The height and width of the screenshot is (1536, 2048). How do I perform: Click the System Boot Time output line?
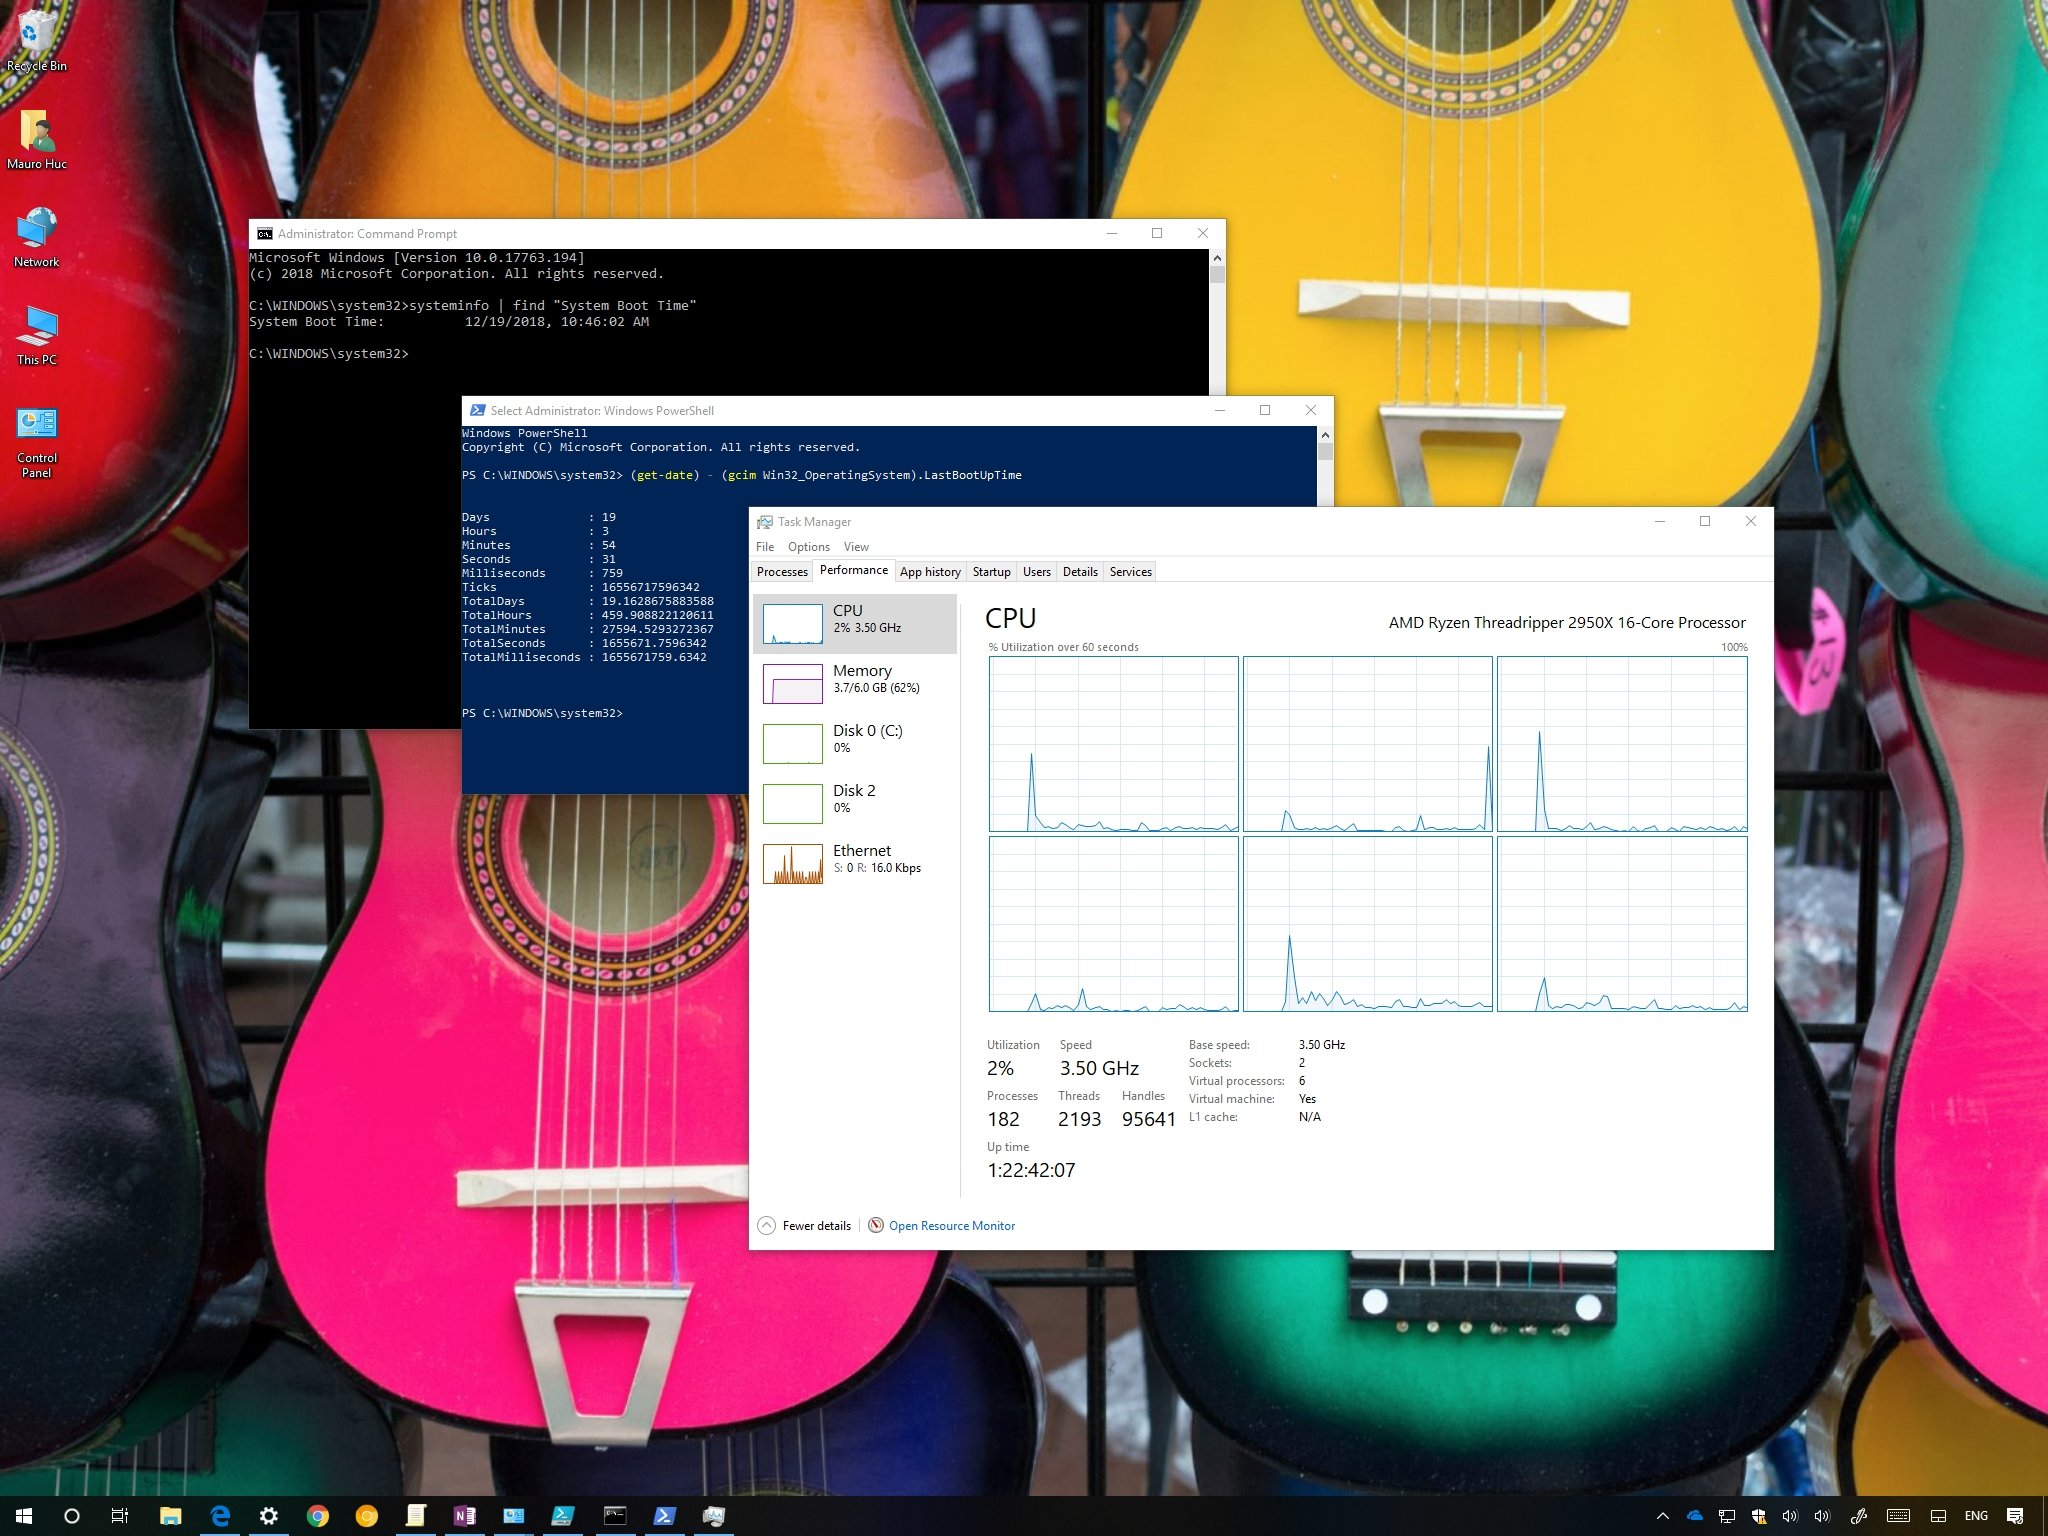[x=449, y=322]
